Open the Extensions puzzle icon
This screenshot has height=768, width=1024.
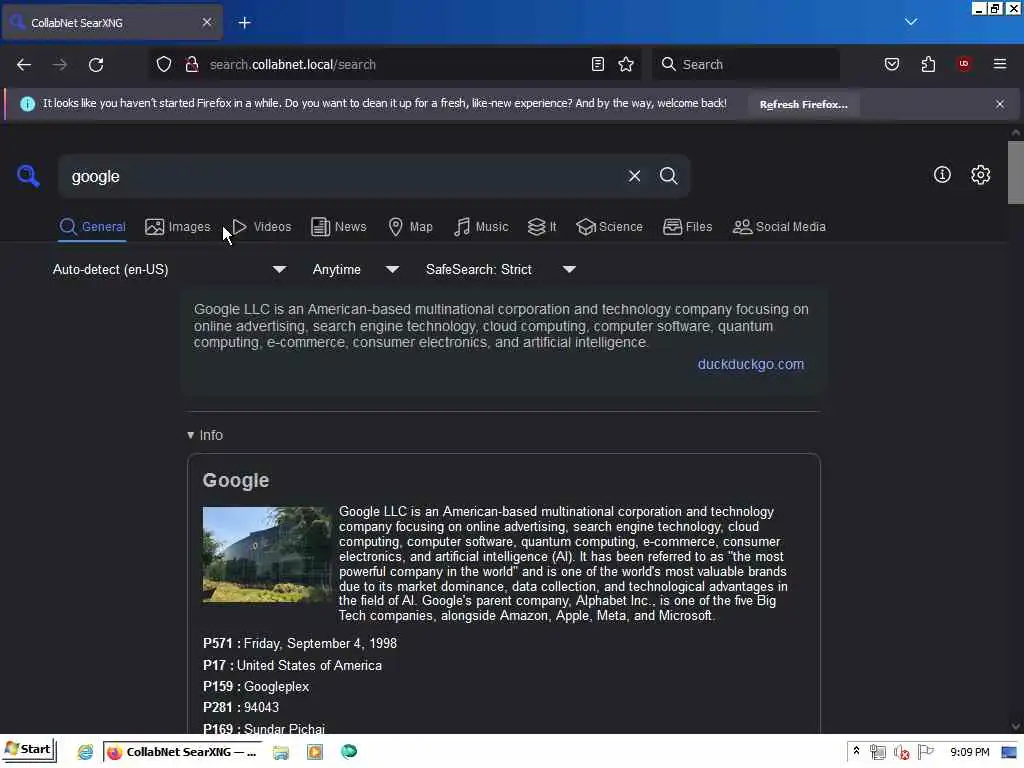click(x=928, y=64)
